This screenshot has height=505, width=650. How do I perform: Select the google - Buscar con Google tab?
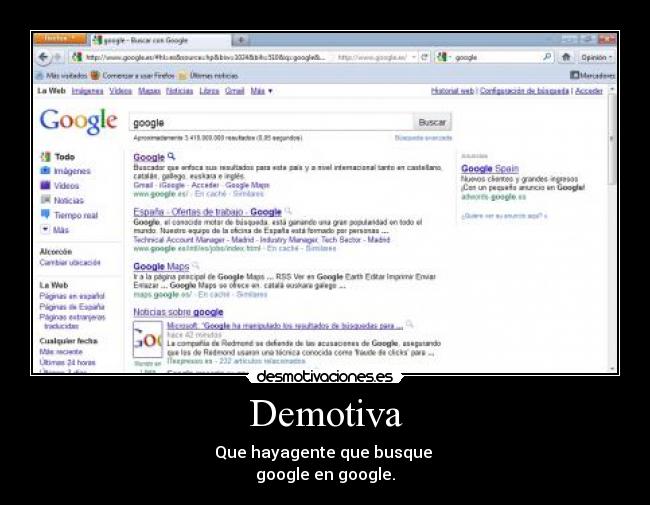160,40
